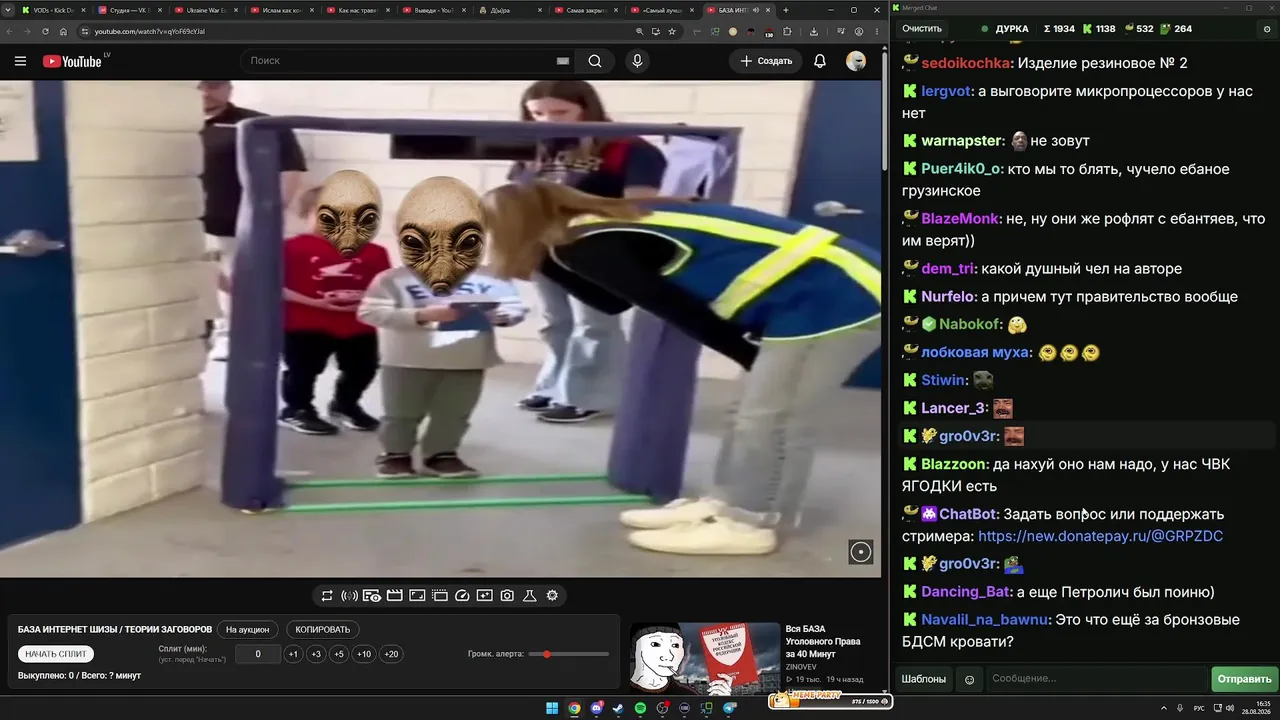Viewport: 1280px width, 720px height.
Task: Click Очистить to clear the chat
Action: [x=922, y=29]
